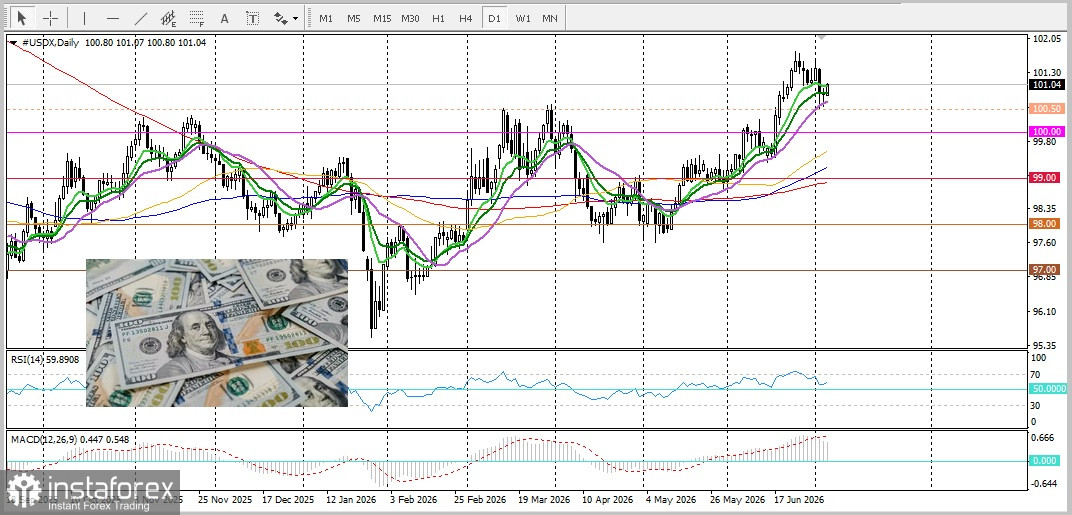Click the 96.10 price scale value
Viewport: 1072px width, 515px height.
coord(1045,311)
